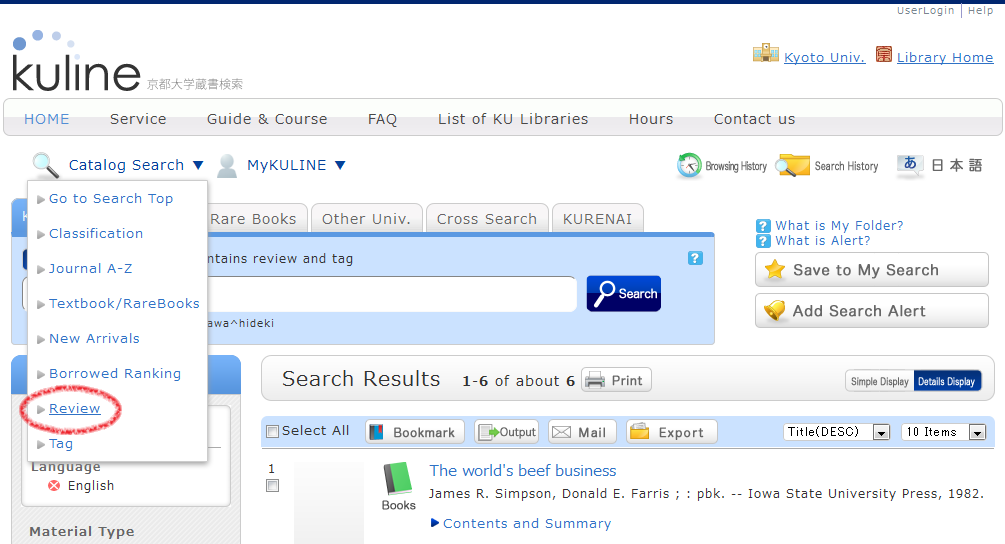Switch to the KURENAI tab
The image size is (1005, 544).
click(597, 218)
